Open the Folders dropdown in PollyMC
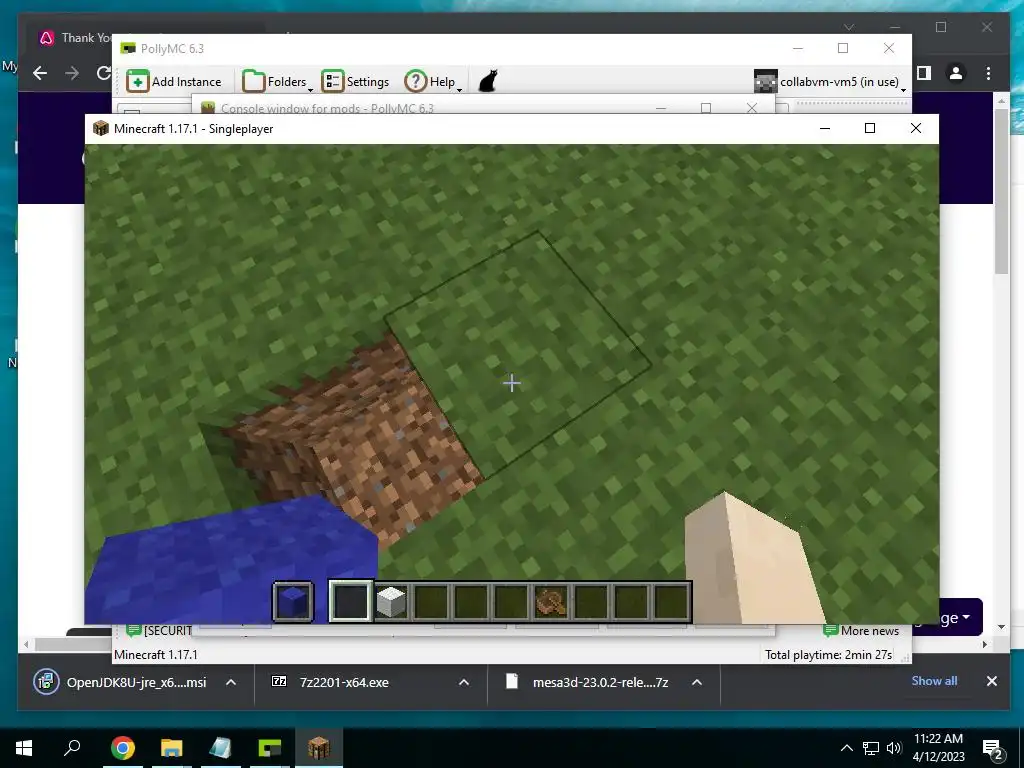The width and height of the screenshot is (1024, 768). 277,82
